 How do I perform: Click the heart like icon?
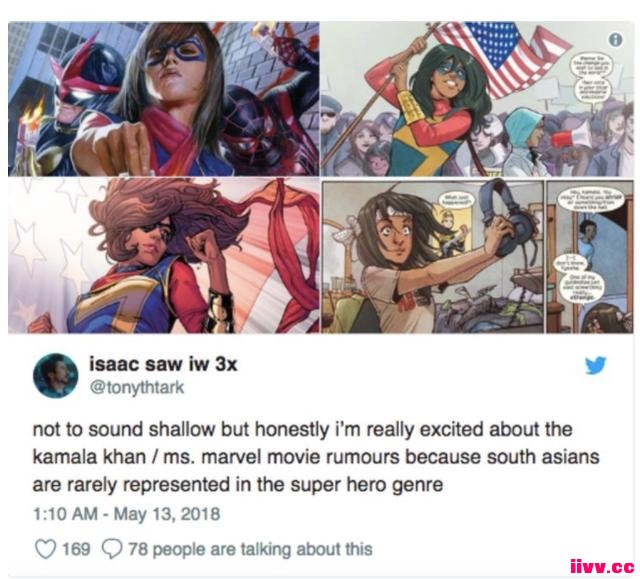point(45,548)
